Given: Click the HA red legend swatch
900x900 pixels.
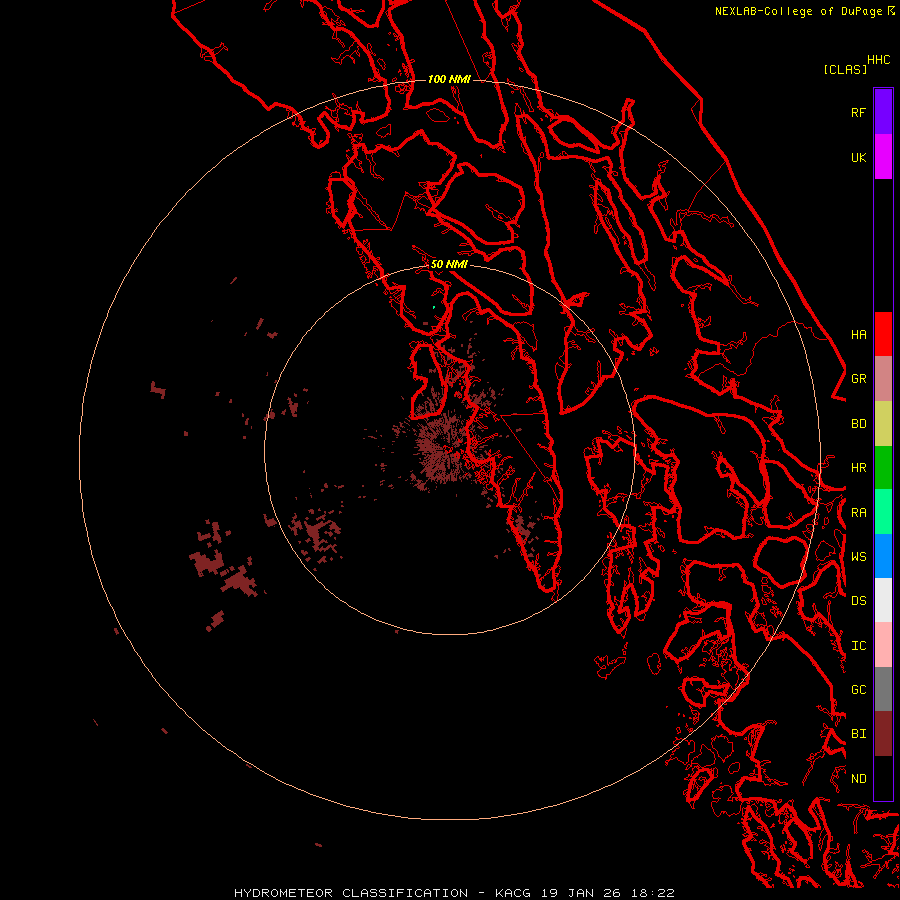Looking at the screenshot, I should [x=883, y=334].
